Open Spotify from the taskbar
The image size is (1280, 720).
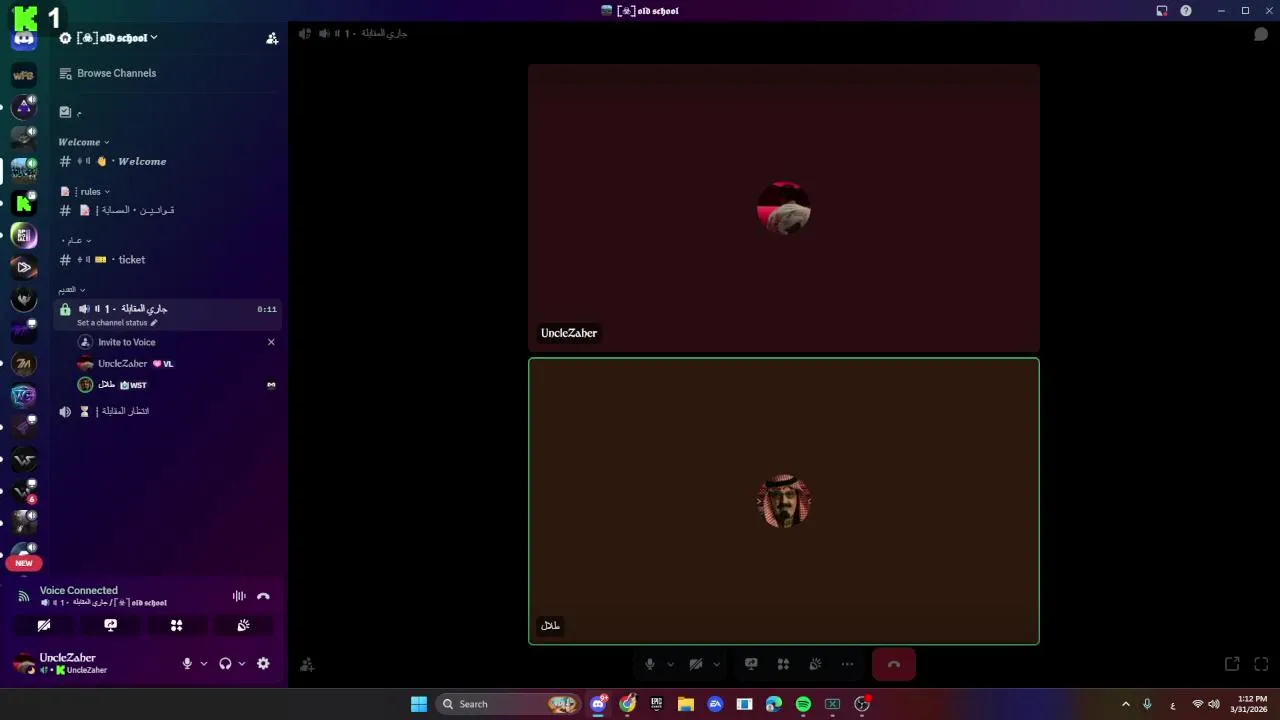click(x=803, y=704)
